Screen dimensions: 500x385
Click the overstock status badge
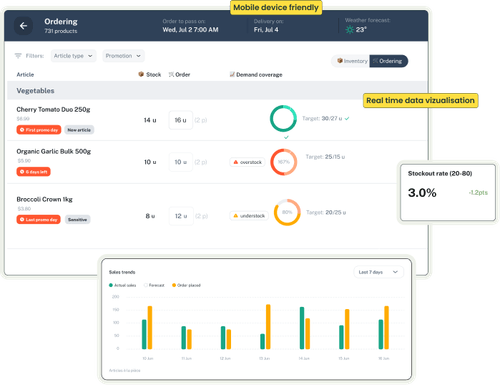[x=247, y=162]
